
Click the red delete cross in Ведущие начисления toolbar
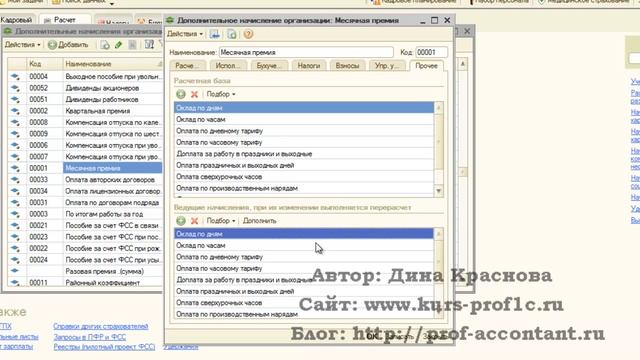click(x=195, y=221)
